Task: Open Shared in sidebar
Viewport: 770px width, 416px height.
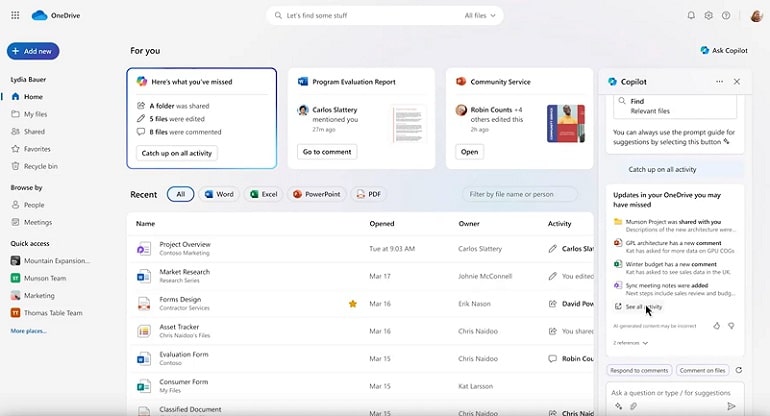Action: (28, 132)
